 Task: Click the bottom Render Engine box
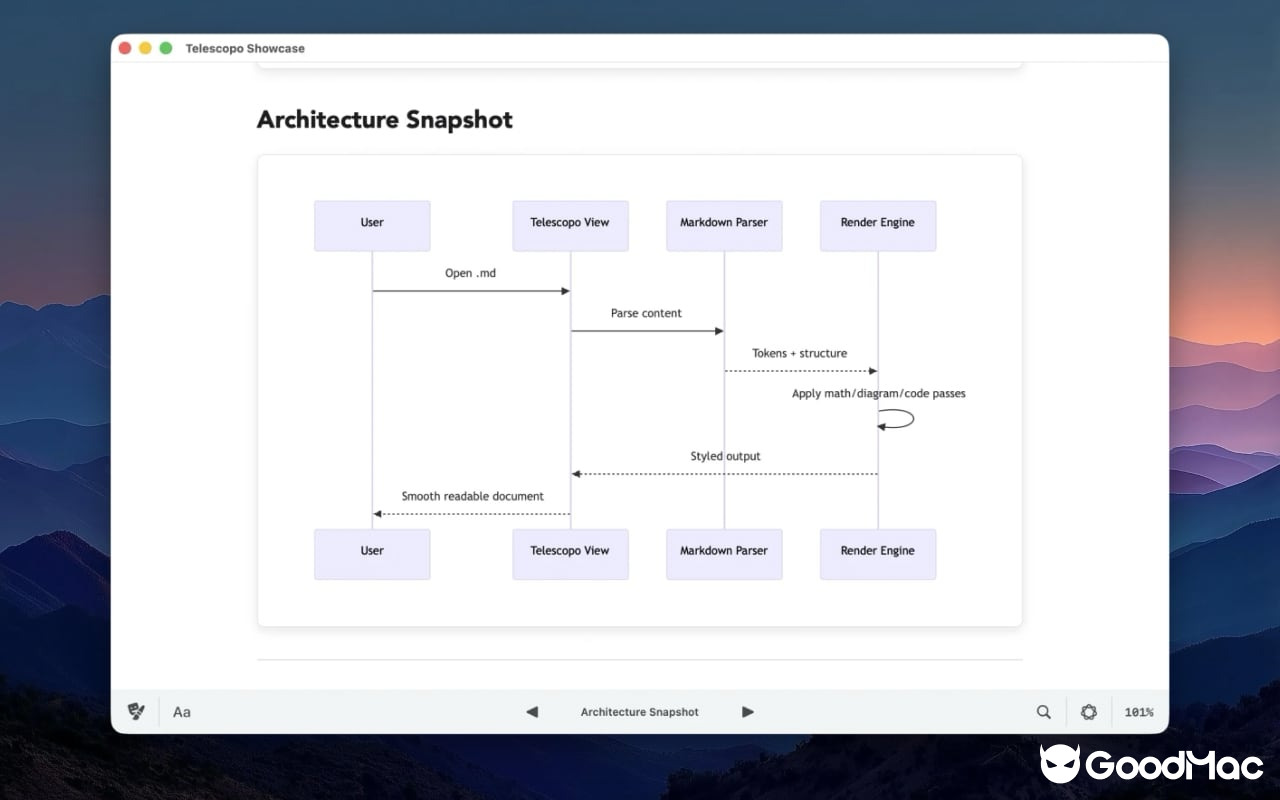coord(877,551)
